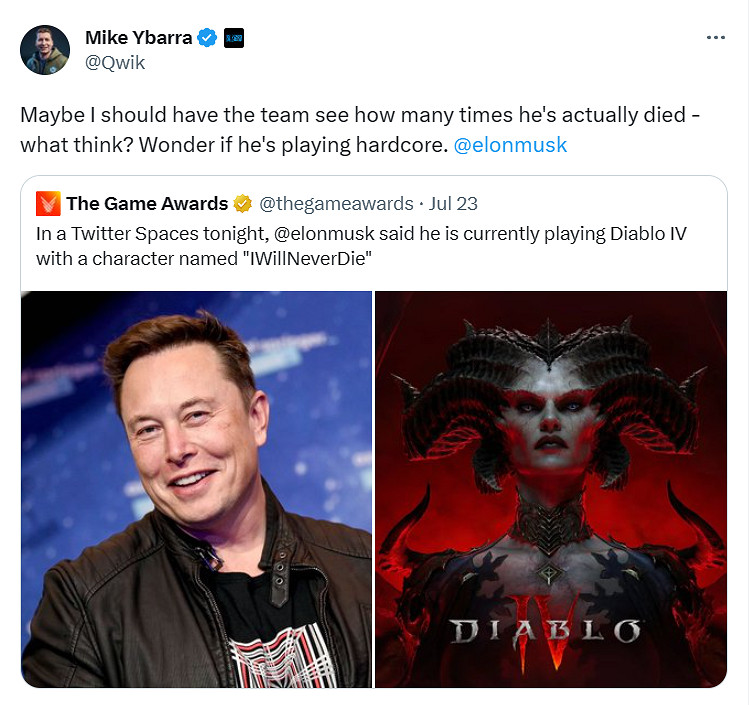Open the three-dot more options menu

[x=716, y=37]
